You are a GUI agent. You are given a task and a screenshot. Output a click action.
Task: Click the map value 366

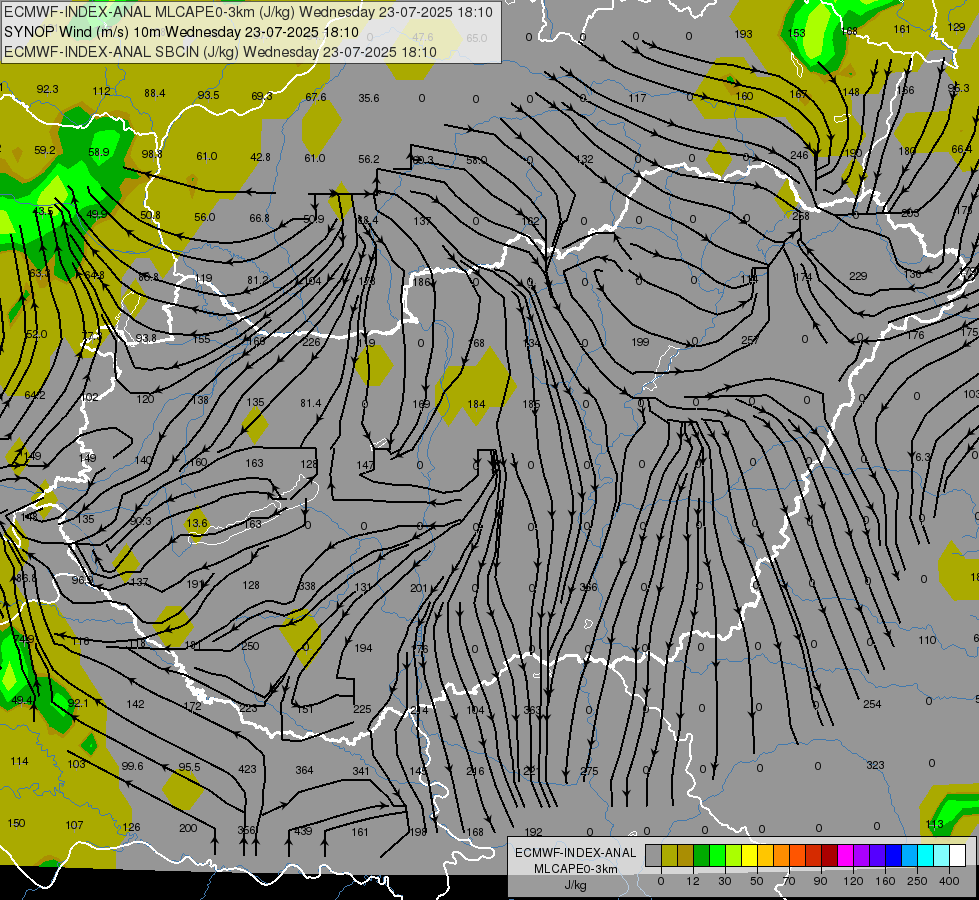tap(588, 587)
